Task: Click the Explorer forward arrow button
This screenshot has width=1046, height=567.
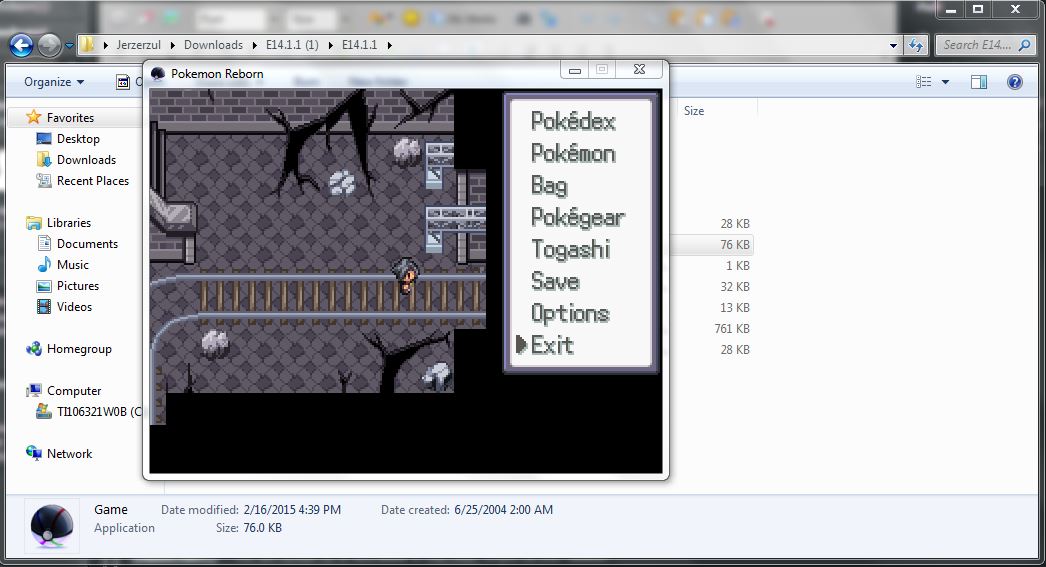Action: (48, 45)
